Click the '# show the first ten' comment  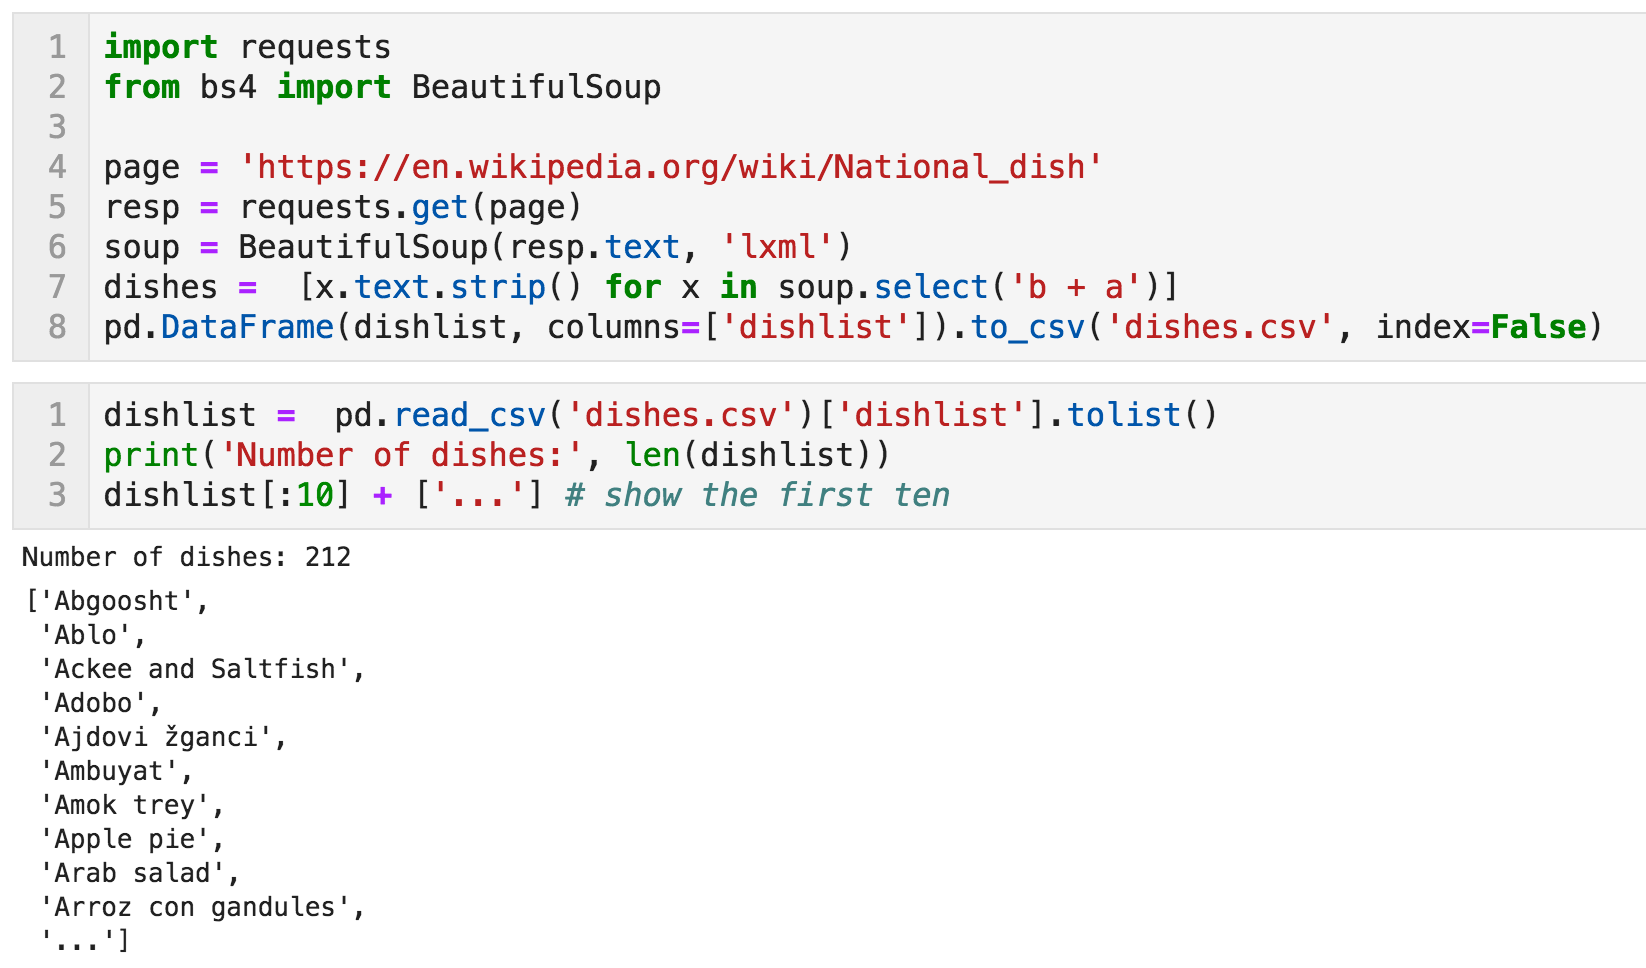point(757,495)
